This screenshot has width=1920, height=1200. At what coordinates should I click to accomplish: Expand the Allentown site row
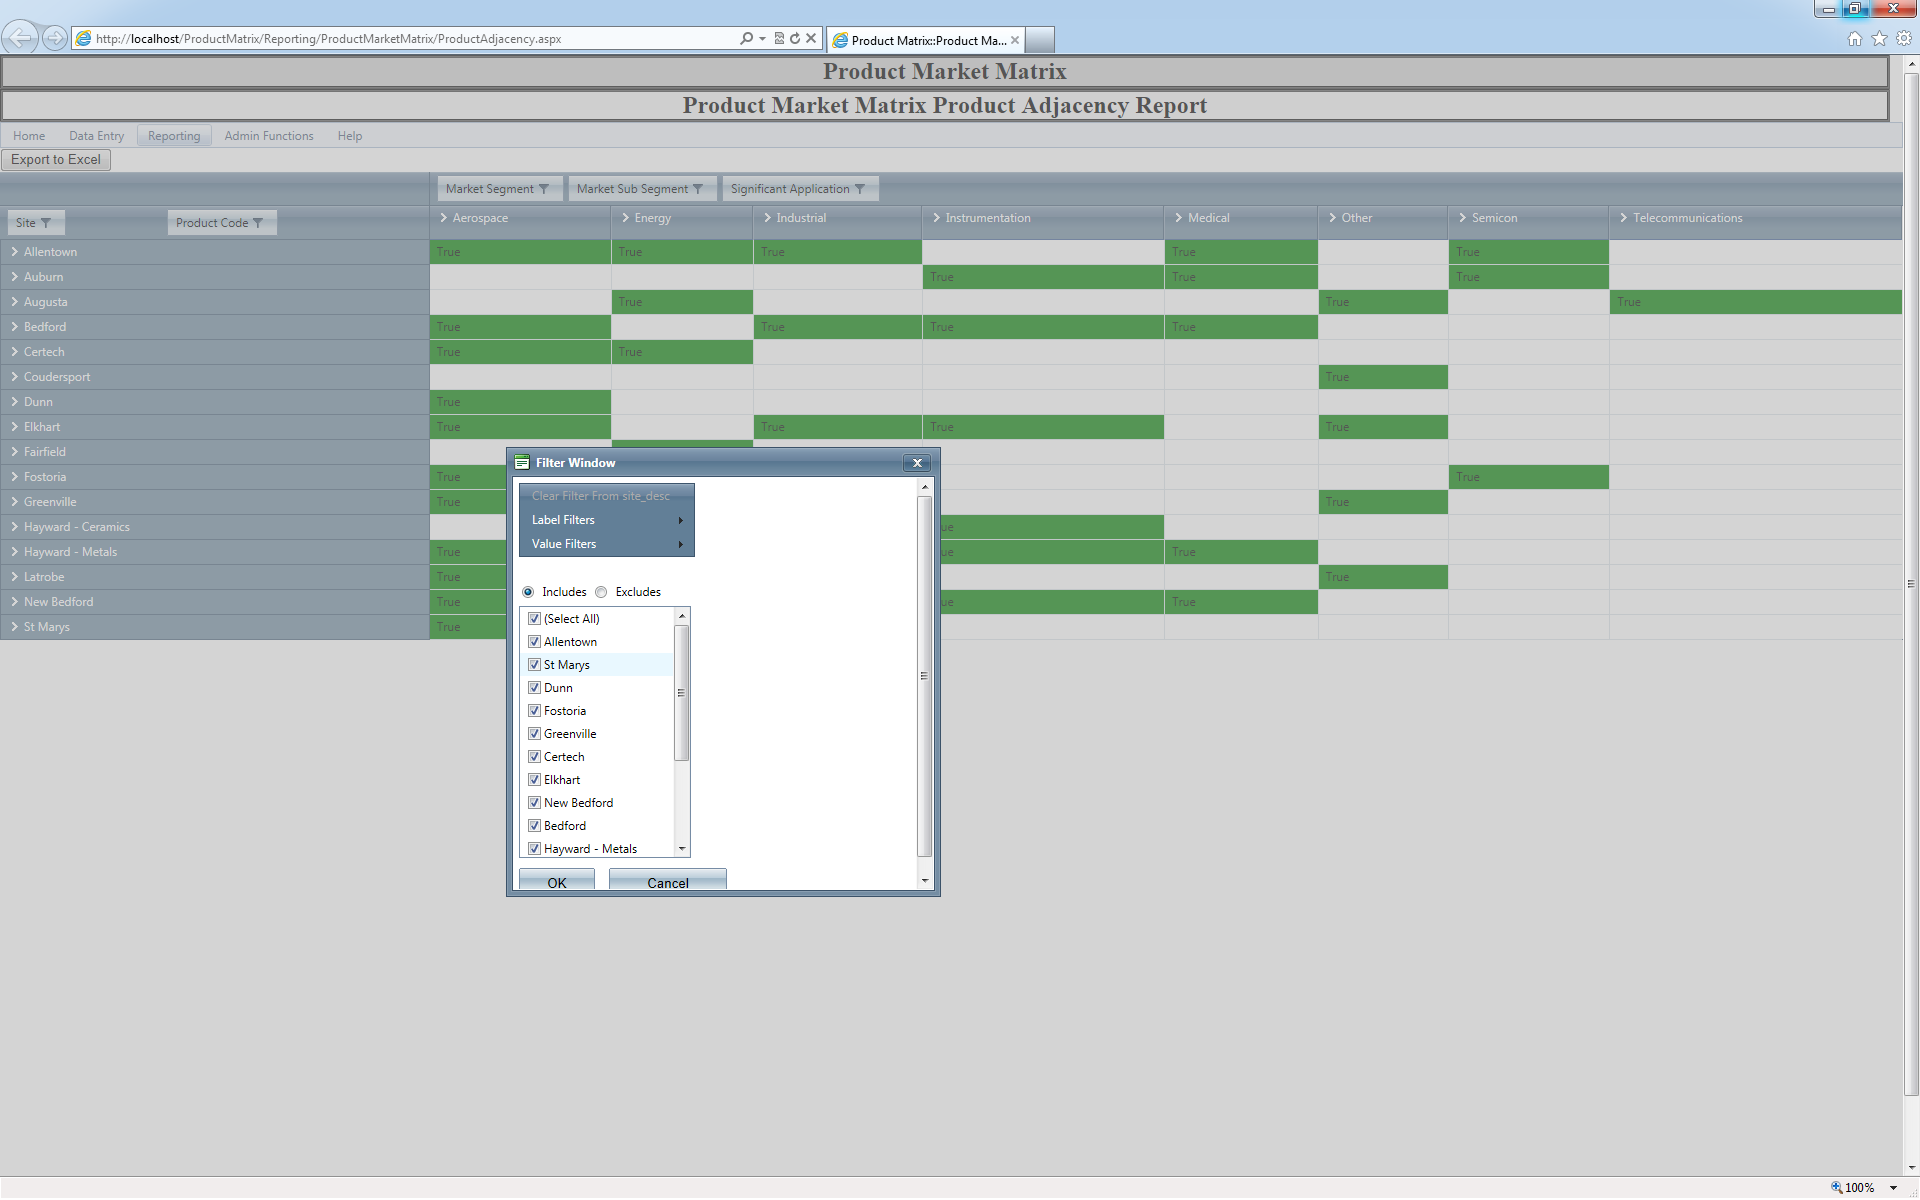(15, 252)
